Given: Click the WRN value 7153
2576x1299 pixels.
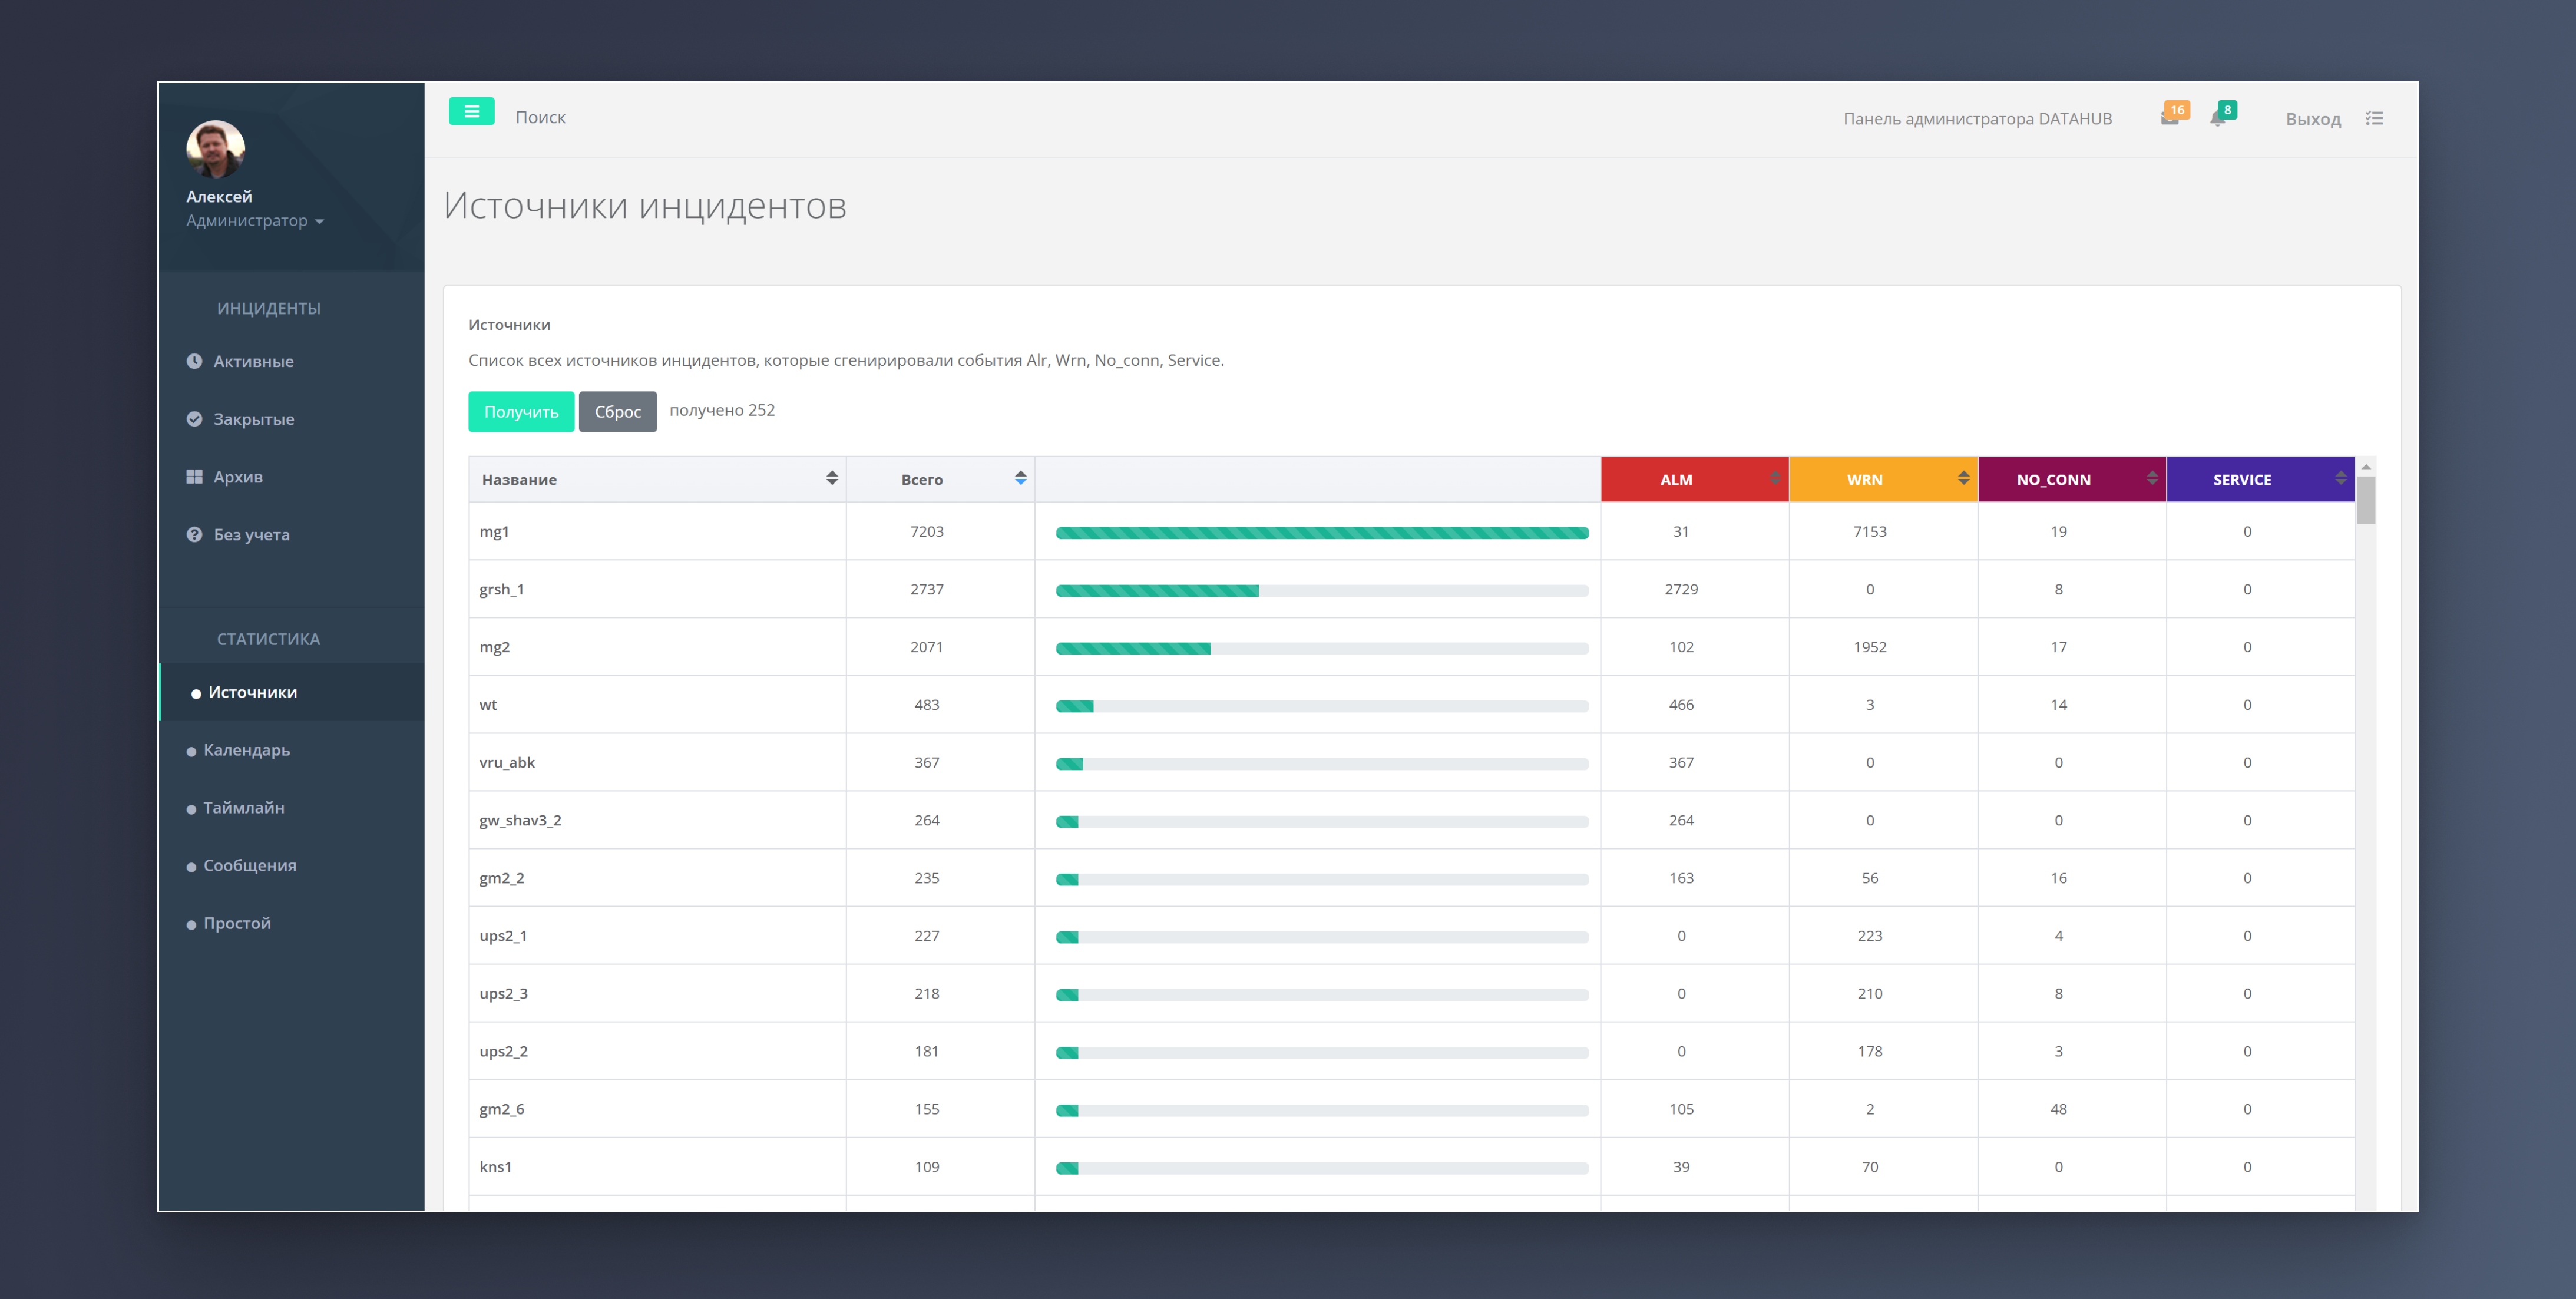Looking at the screenshot, I should pyautogui.click(x=1869, y=532).
